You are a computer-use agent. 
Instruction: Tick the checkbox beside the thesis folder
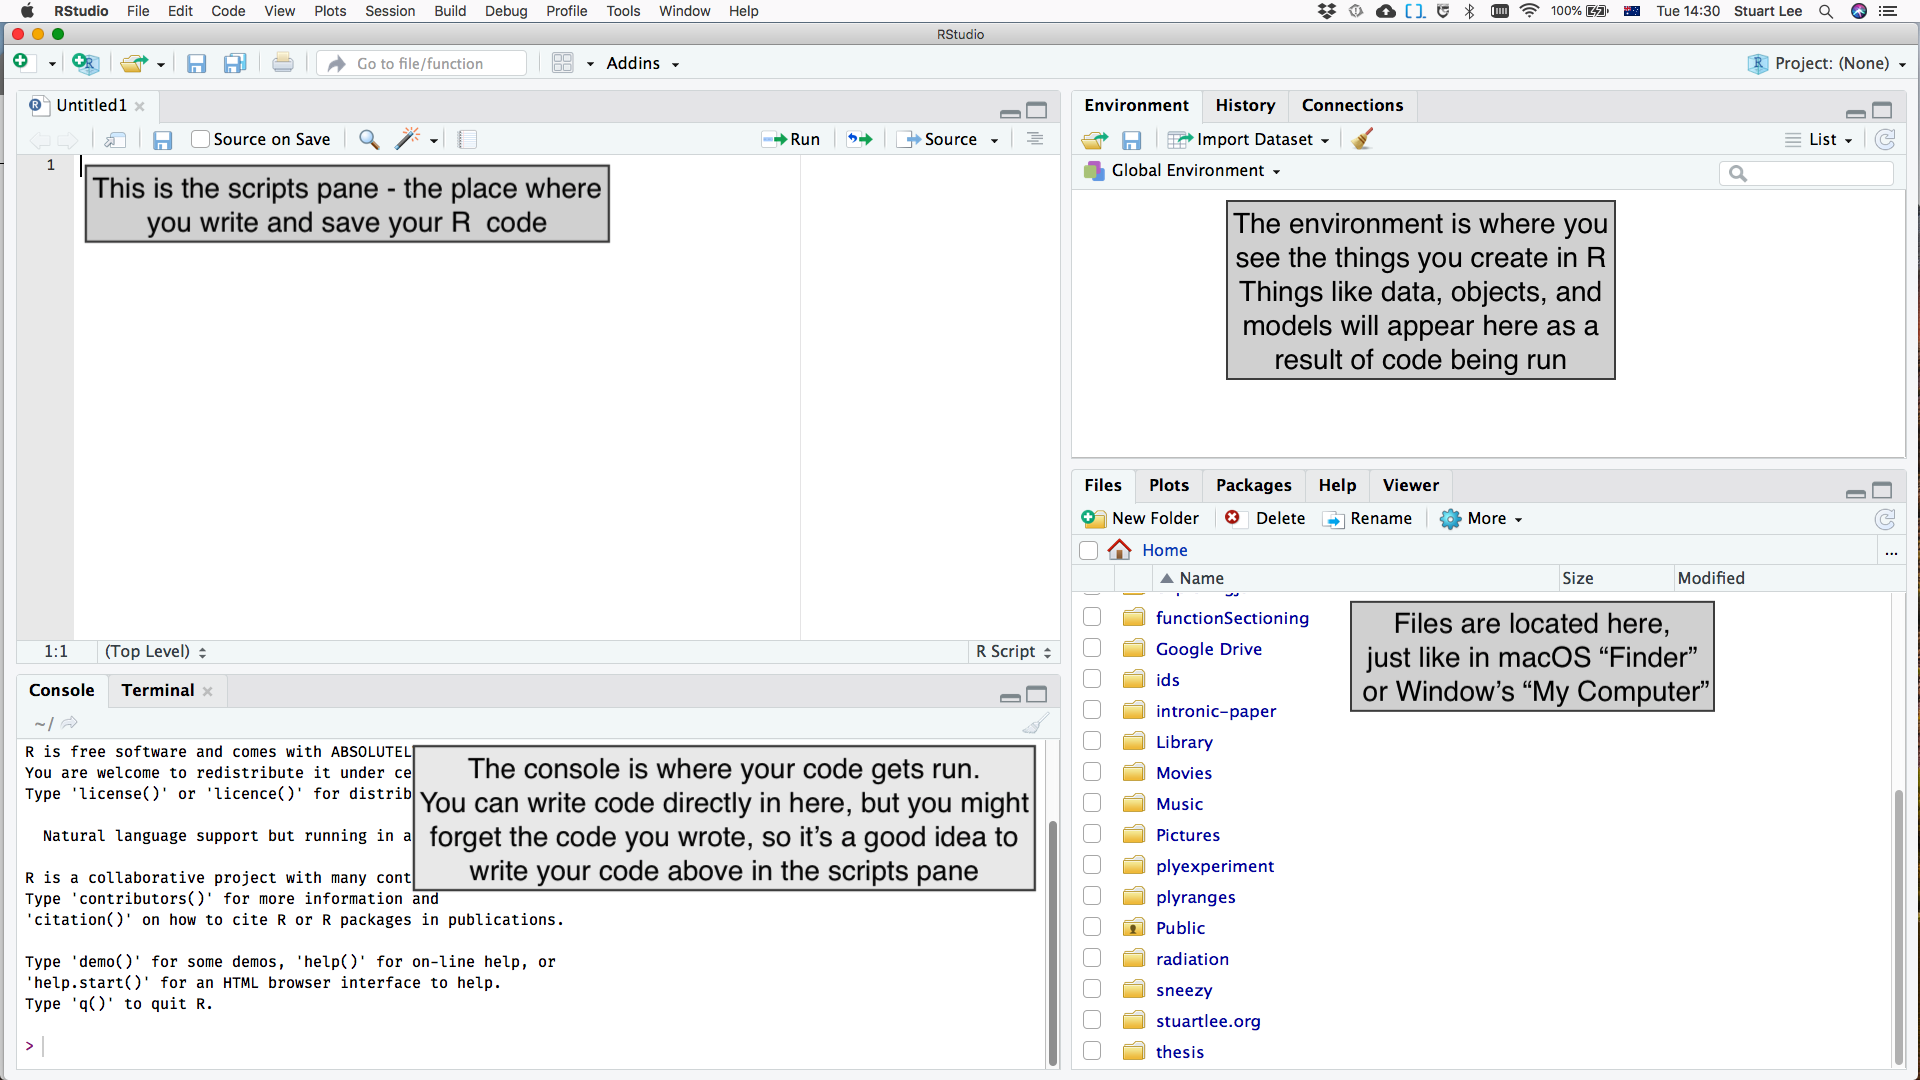(x=1092, y=1051)
